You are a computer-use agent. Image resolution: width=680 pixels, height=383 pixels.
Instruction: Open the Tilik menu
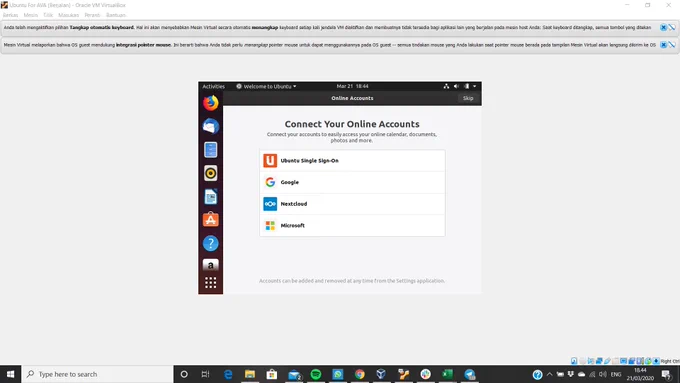pos(48,15)
